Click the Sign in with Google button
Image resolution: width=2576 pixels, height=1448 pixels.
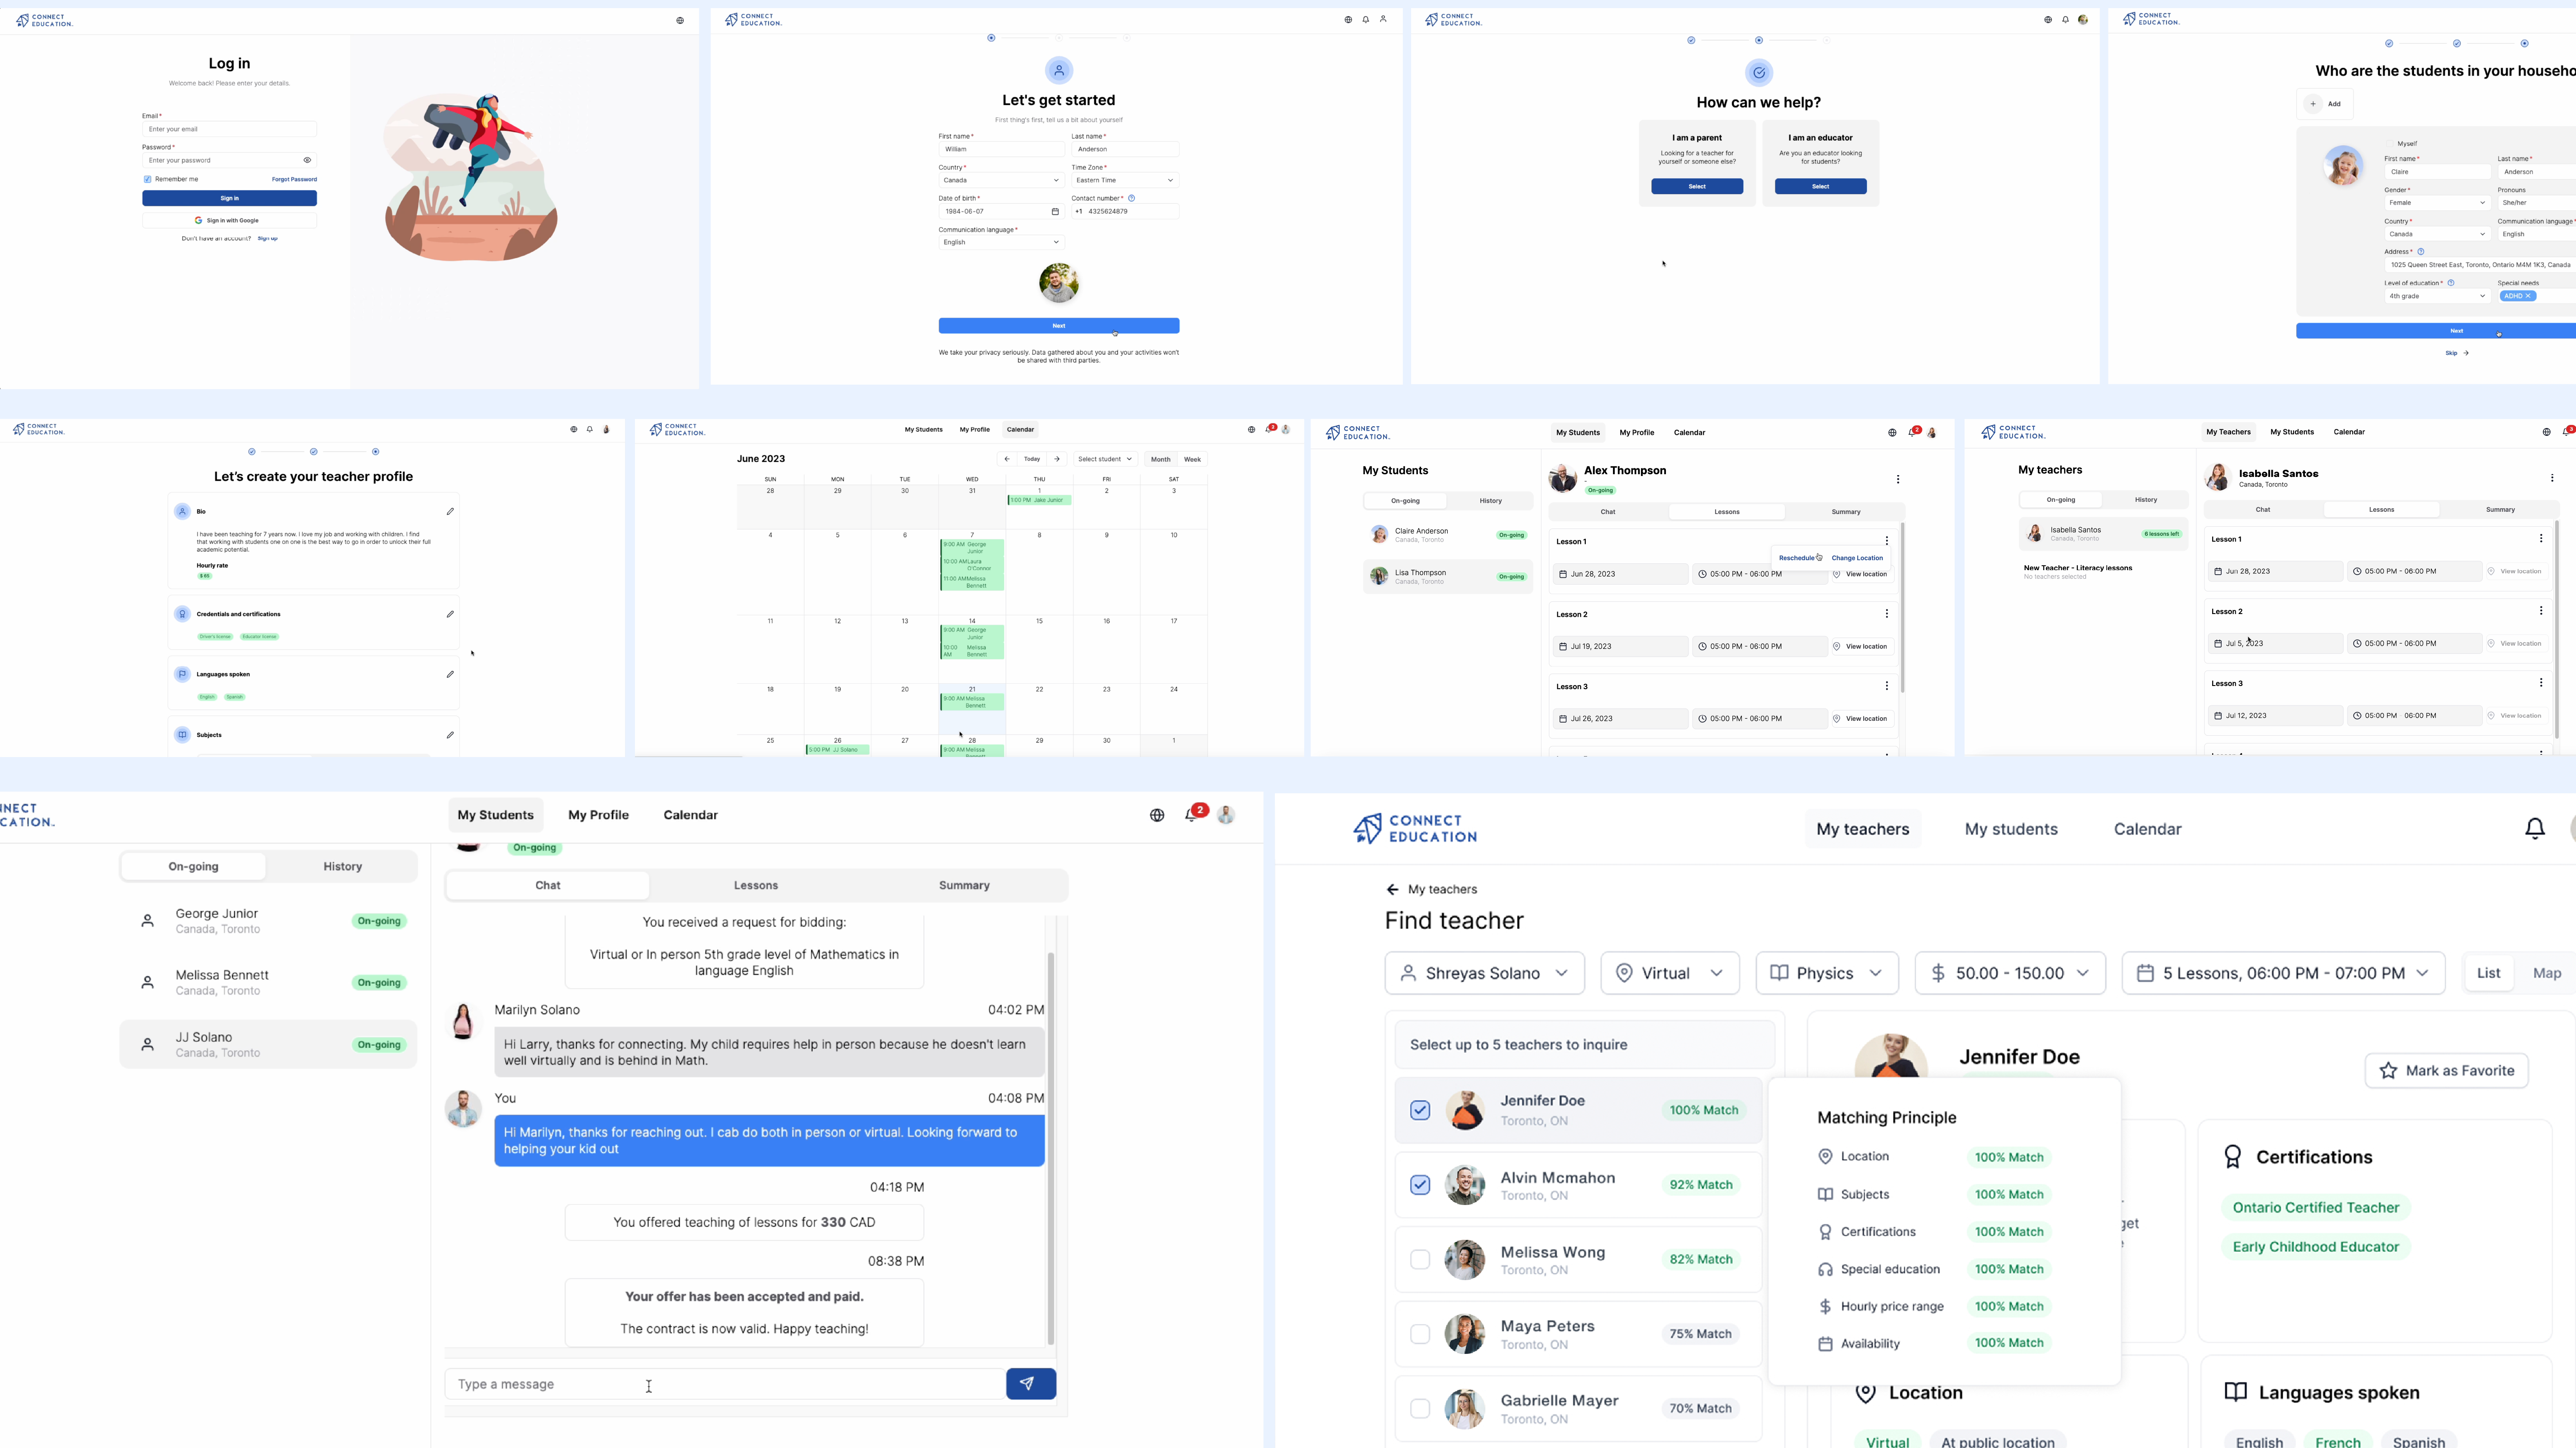[229, 220]
